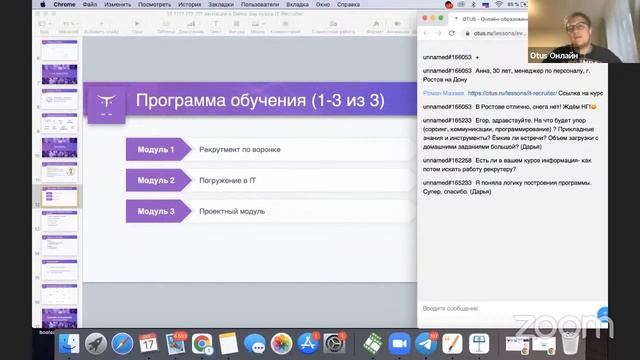The height and width of the screenshot is (360, 640).
Task: Select the Программа обучения slide title
Action: [260, 100]
